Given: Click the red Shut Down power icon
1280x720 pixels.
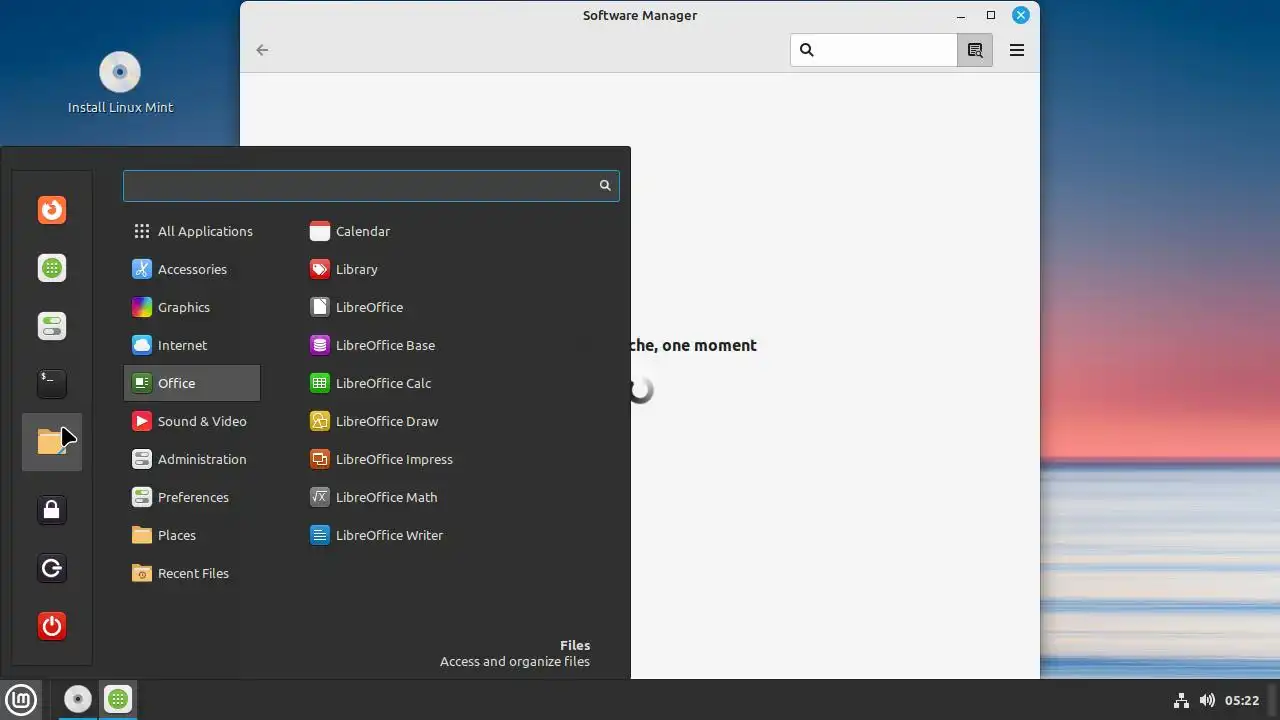Looking at the screenshot, I should [x=52, y=627].
